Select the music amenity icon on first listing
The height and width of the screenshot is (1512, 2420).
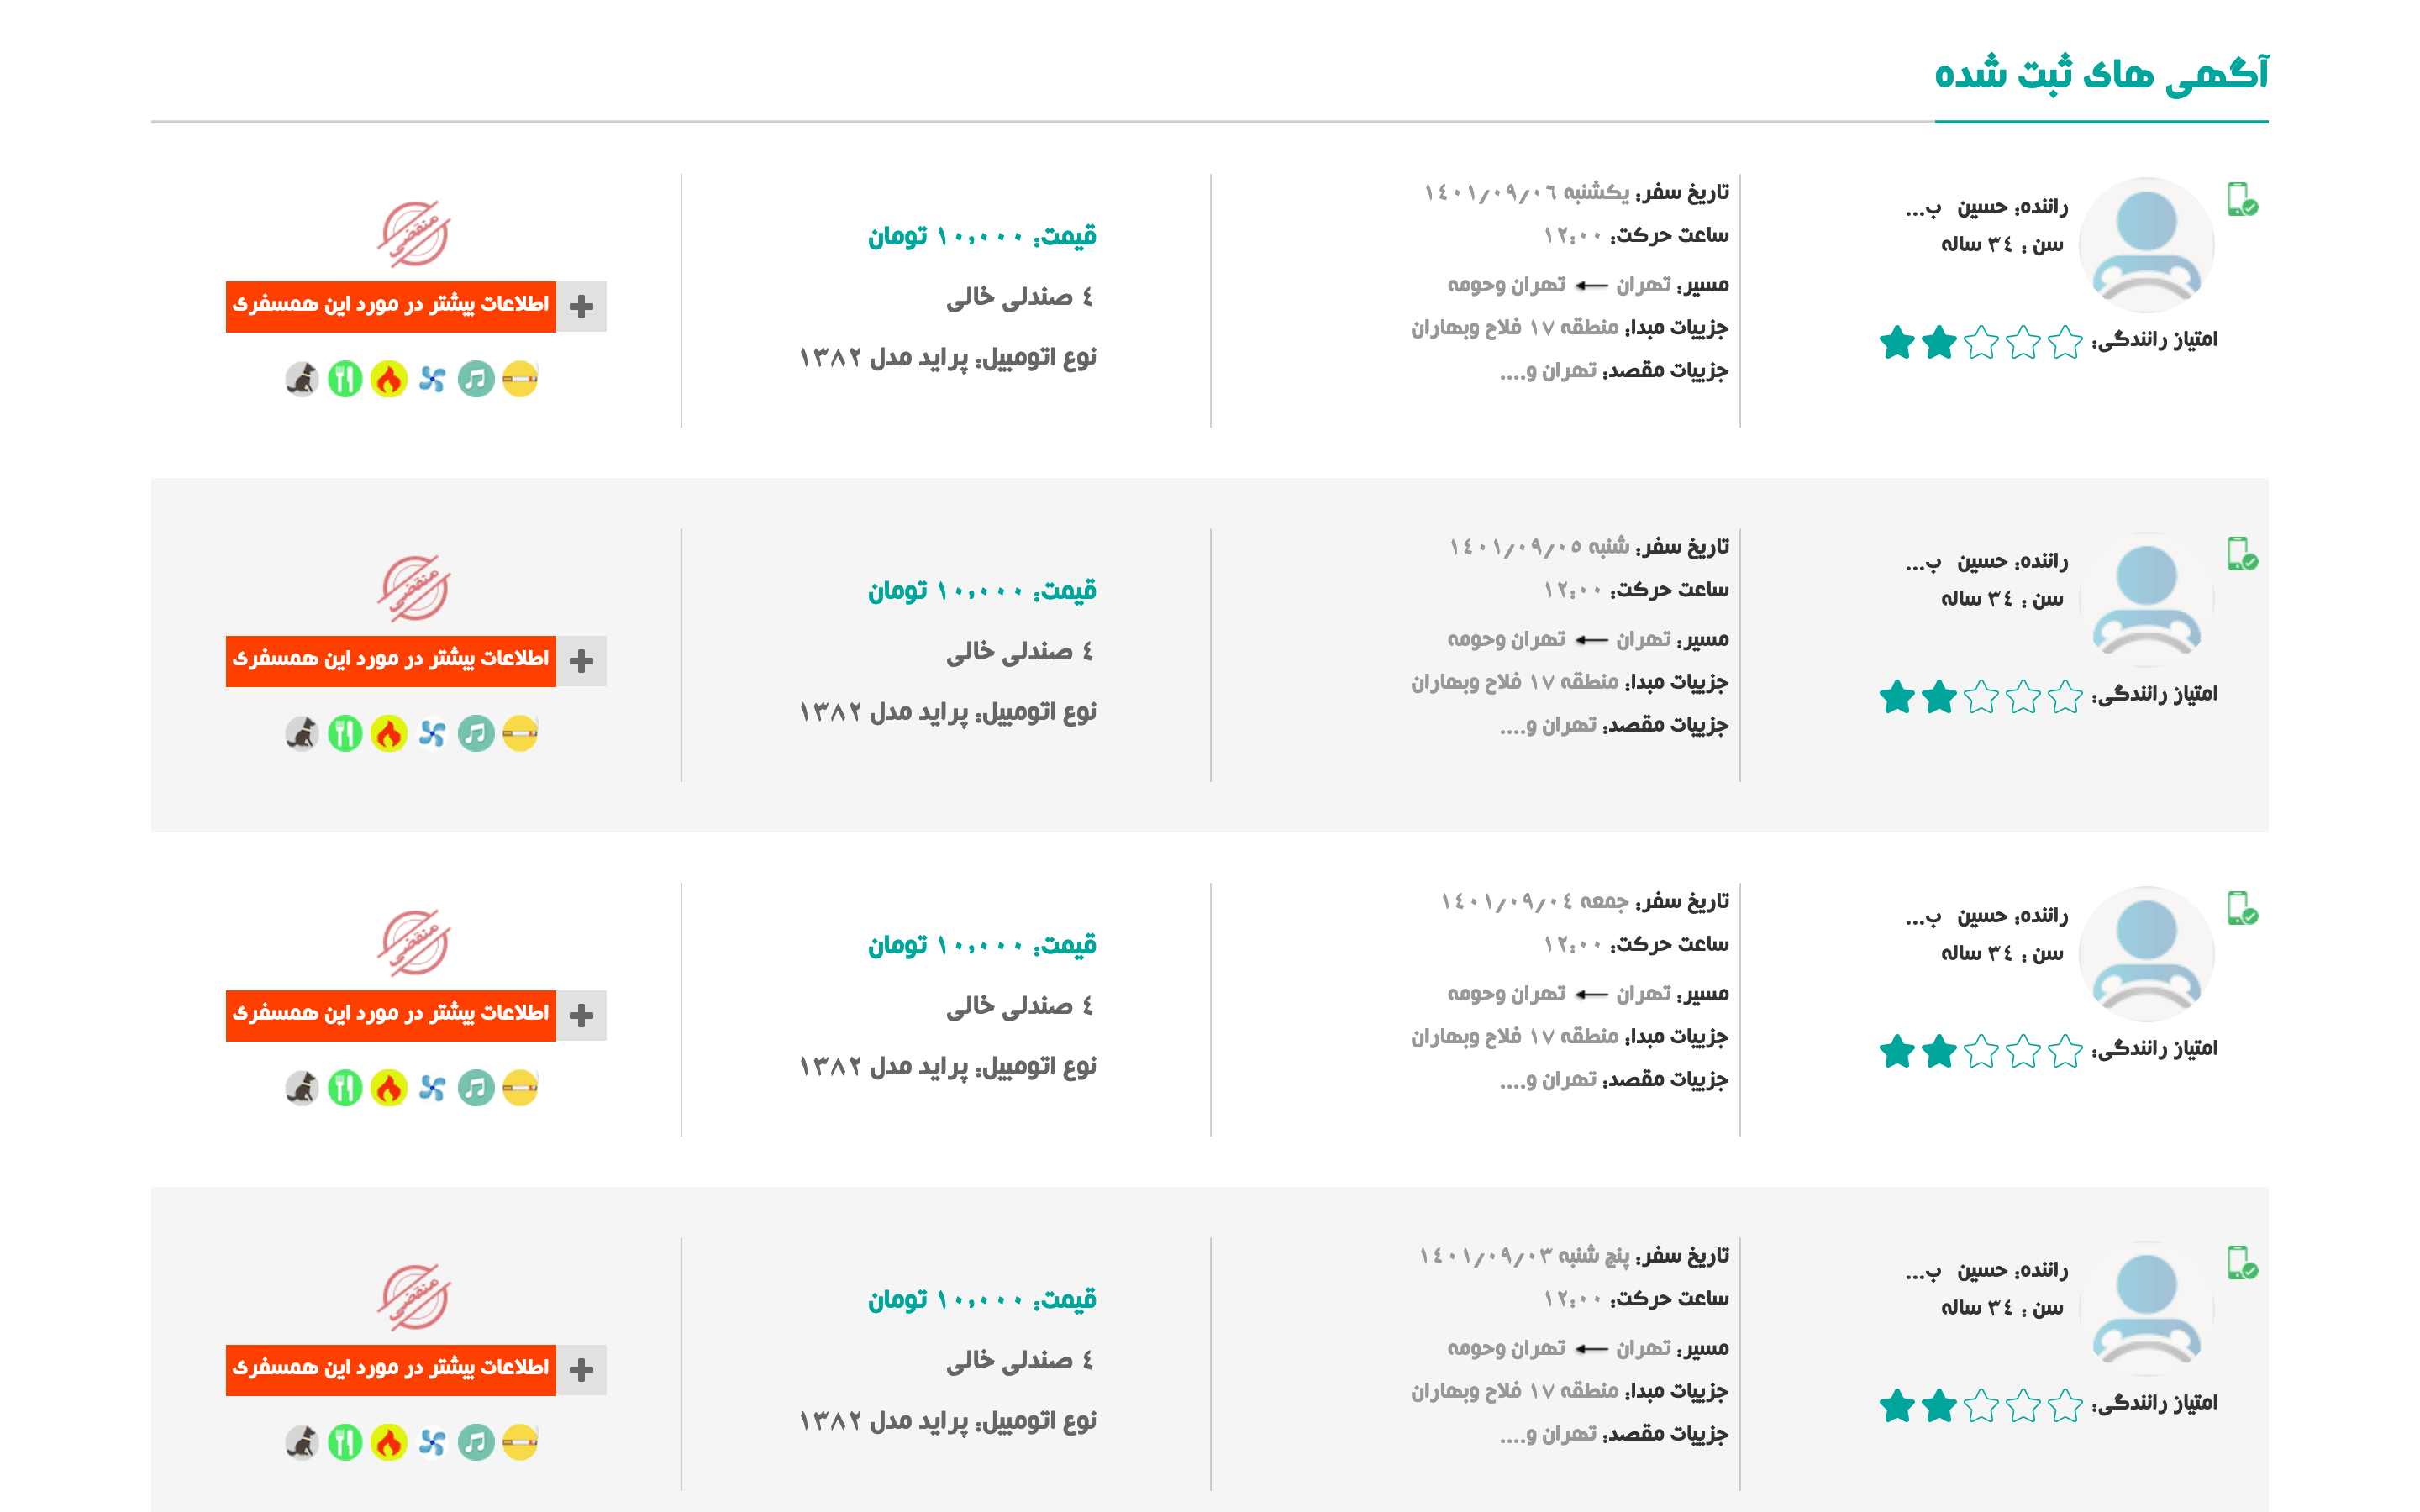point(478,378)
